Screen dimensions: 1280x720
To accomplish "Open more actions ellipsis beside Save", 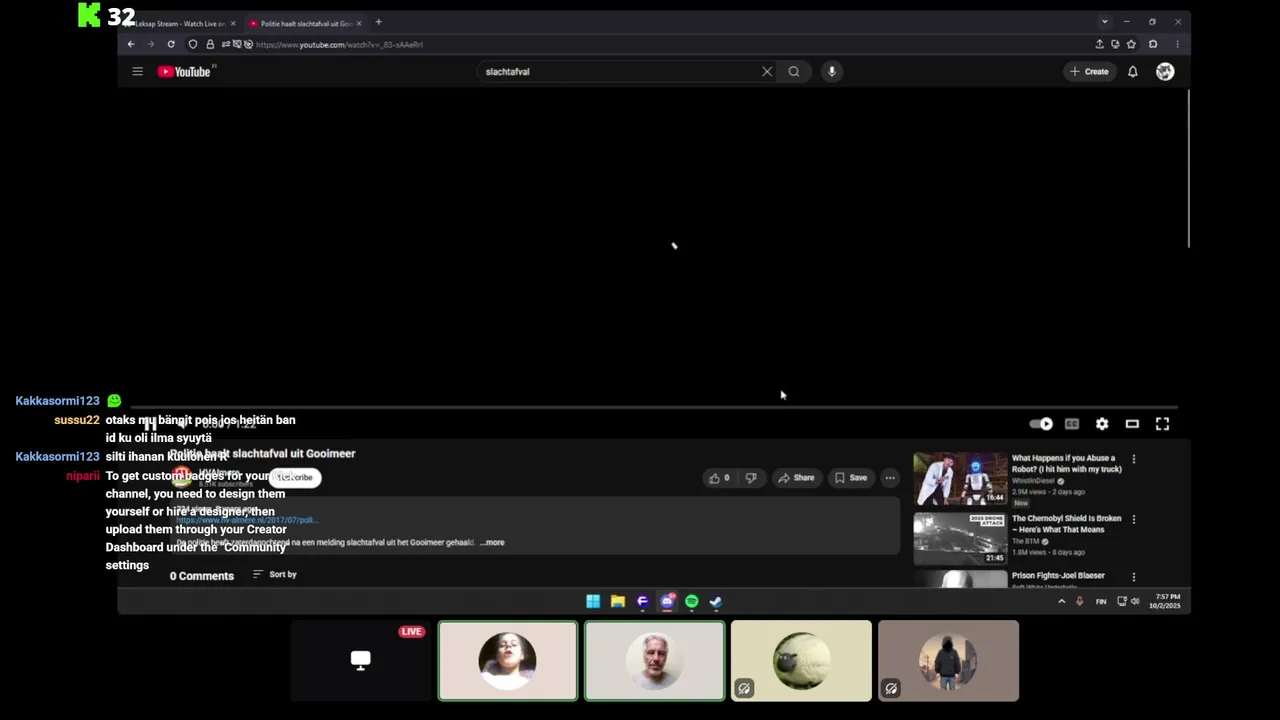I will tap(890, 478).
